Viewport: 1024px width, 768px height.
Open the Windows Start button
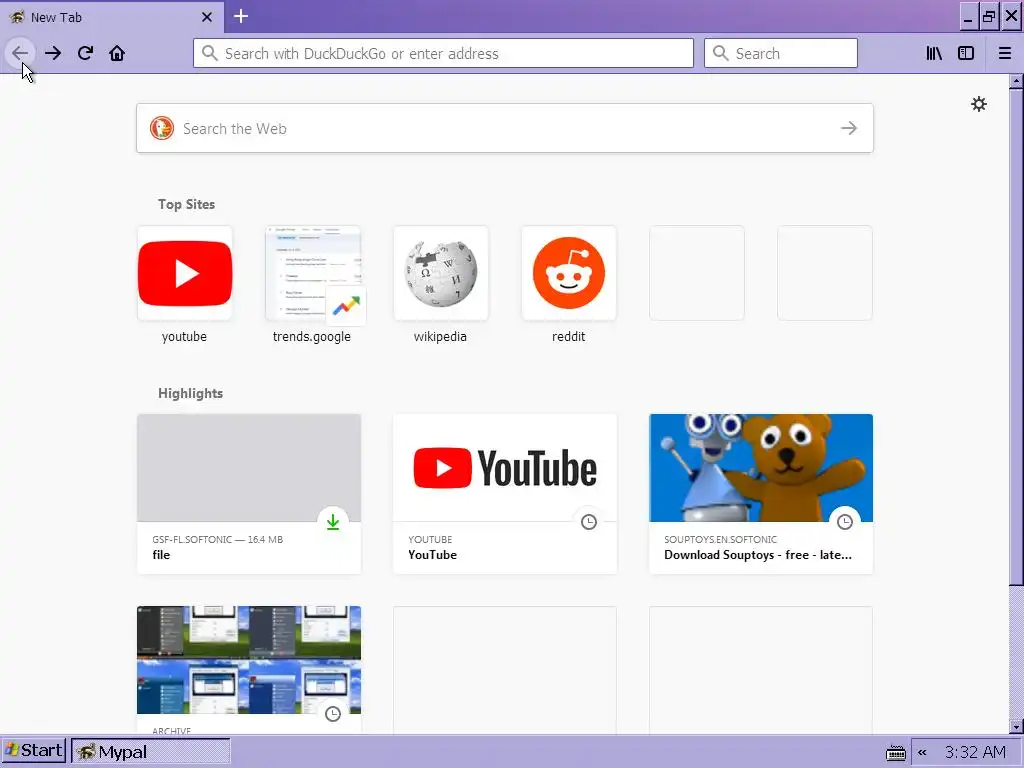34,750
